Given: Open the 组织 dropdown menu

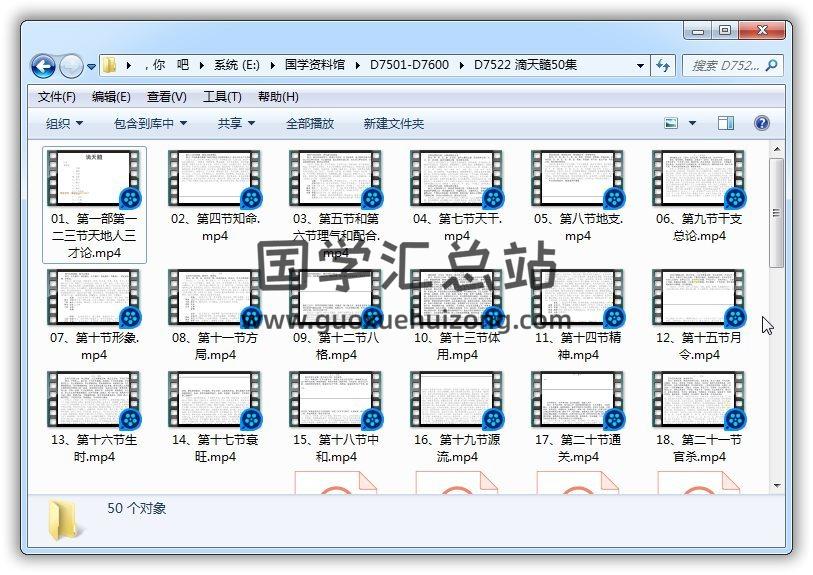Looking at the screenshot, I should pyautogui.click(x=64, y=123).
